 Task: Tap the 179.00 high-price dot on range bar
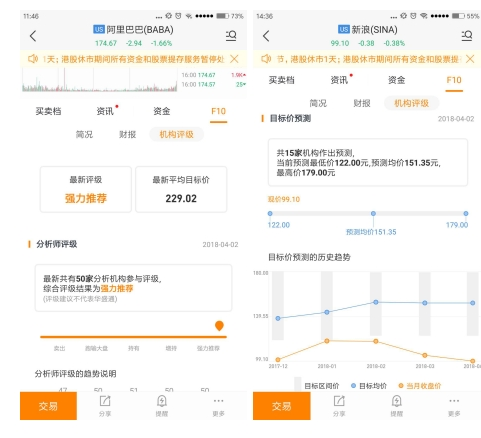pos(466,213)
